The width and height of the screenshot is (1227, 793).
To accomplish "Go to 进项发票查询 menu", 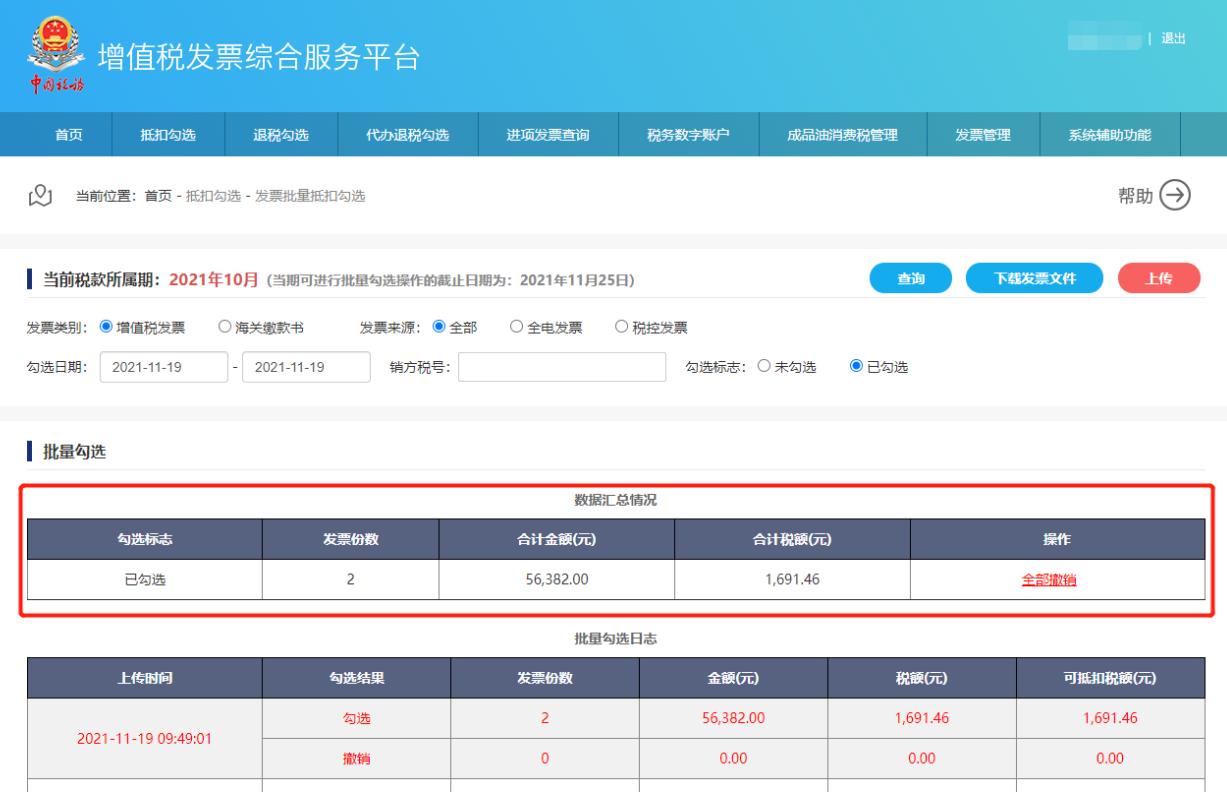I will click(x=548, y=137).
